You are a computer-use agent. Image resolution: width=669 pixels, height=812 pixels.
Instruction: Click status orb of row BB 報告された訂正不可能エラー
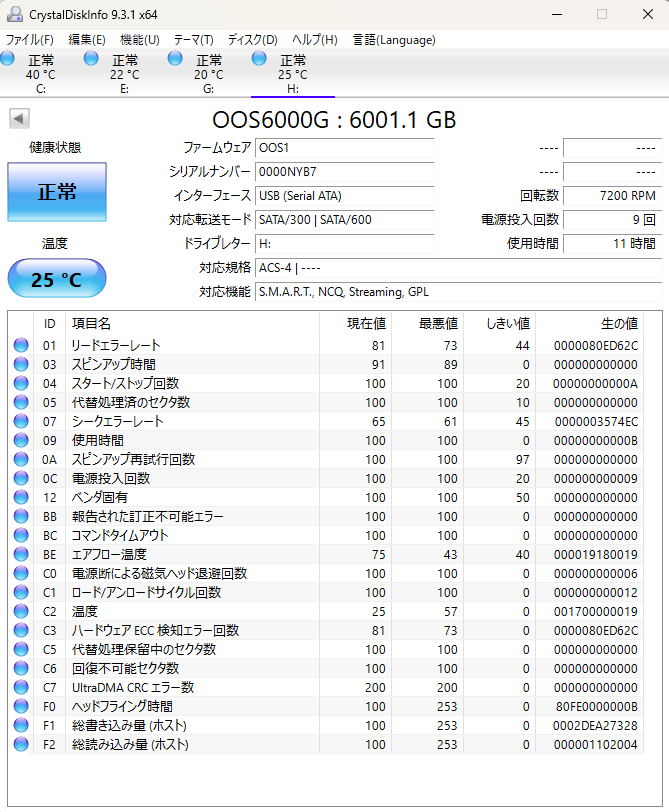[x=21, y=516]
